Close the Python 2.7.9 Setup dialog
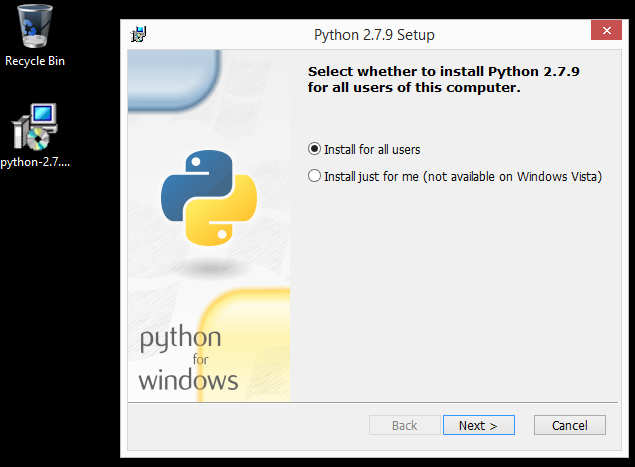This screenshot has height=467, width=635. (604, 33)
